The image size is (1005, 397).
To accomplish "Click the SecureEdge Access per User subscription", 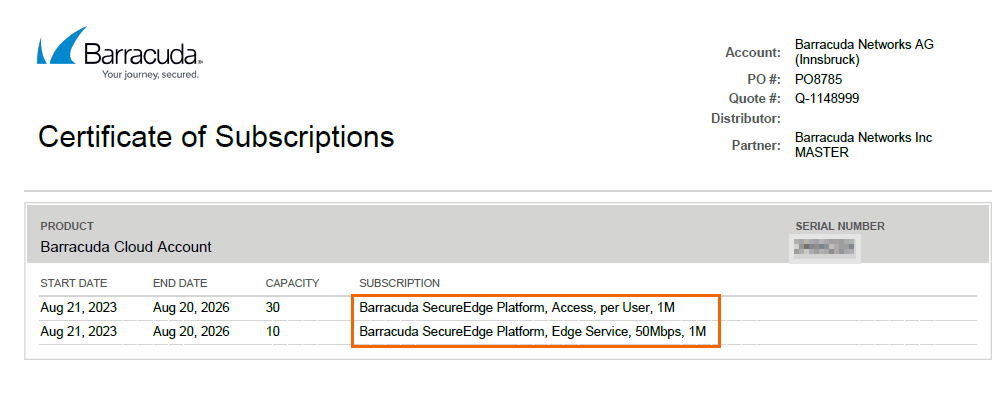I will pos(517,308).
